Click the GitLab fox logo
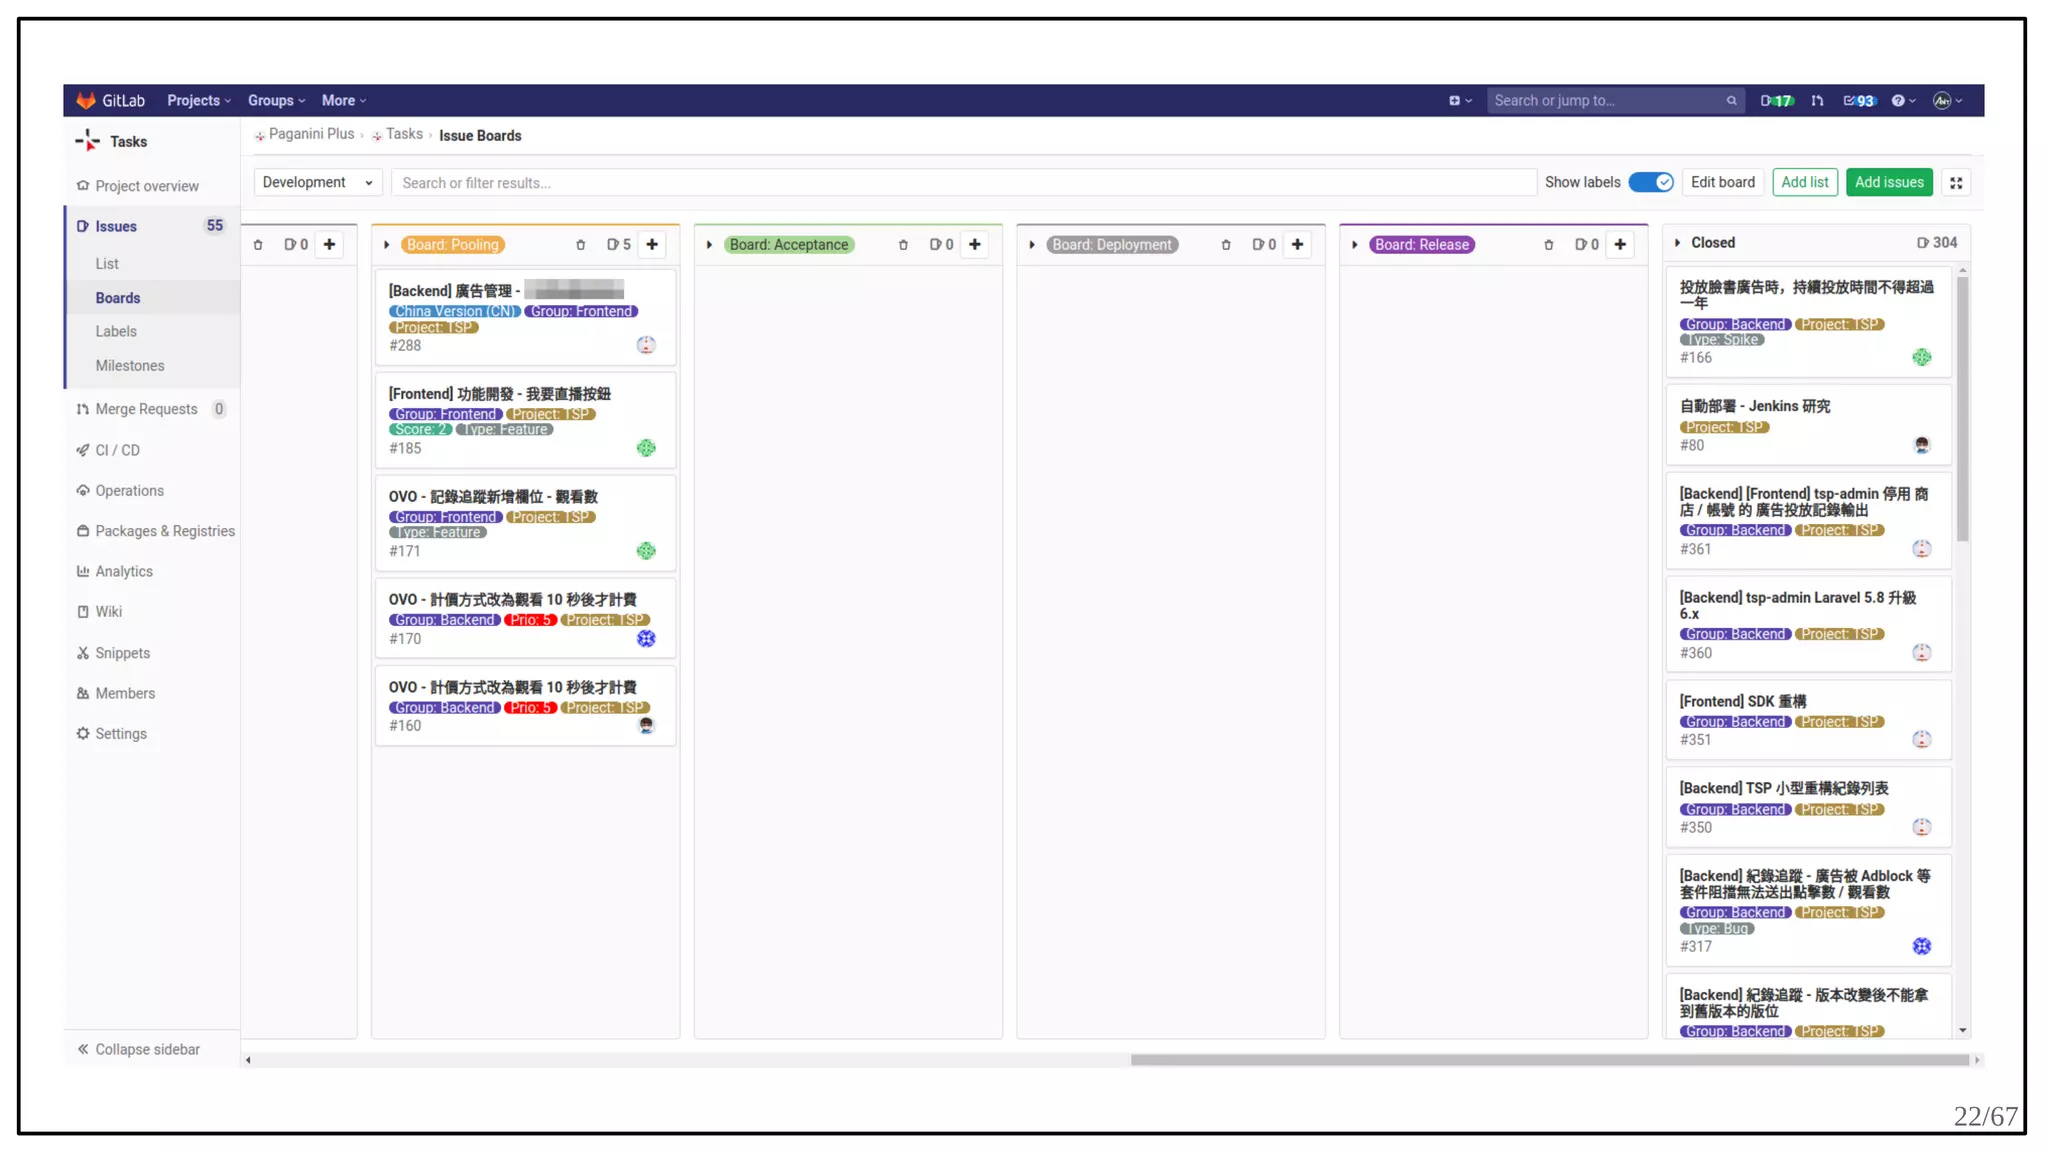Image resolution: width=2048 pixels, height=1152 pixels. (86, 100)
